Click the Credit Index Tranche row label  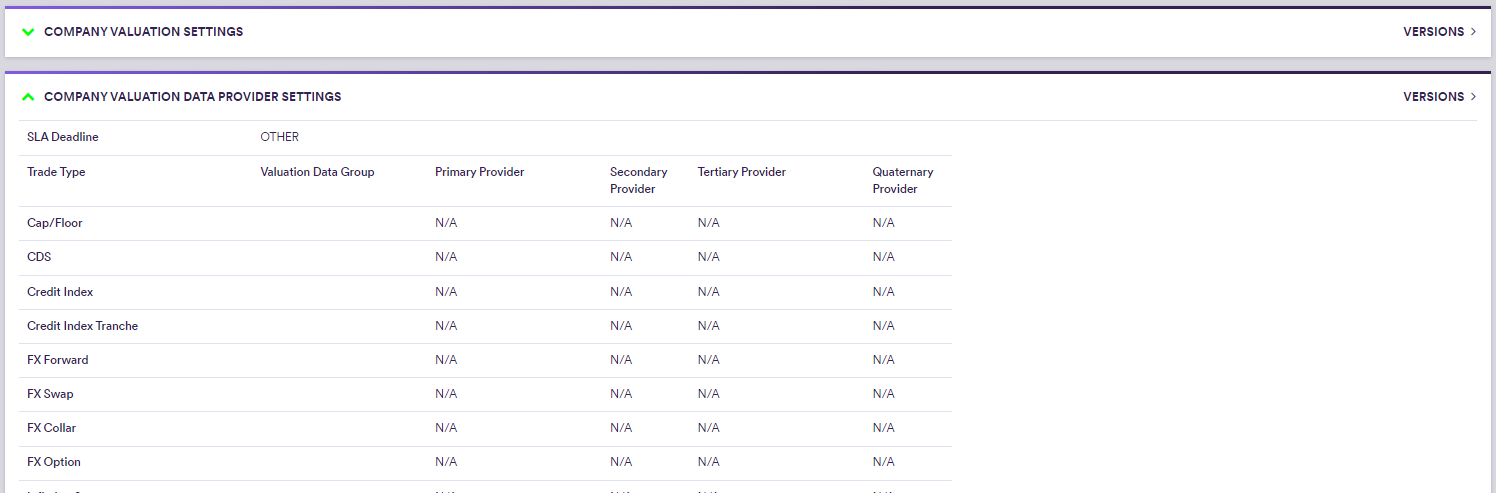(x=82, y=326)
